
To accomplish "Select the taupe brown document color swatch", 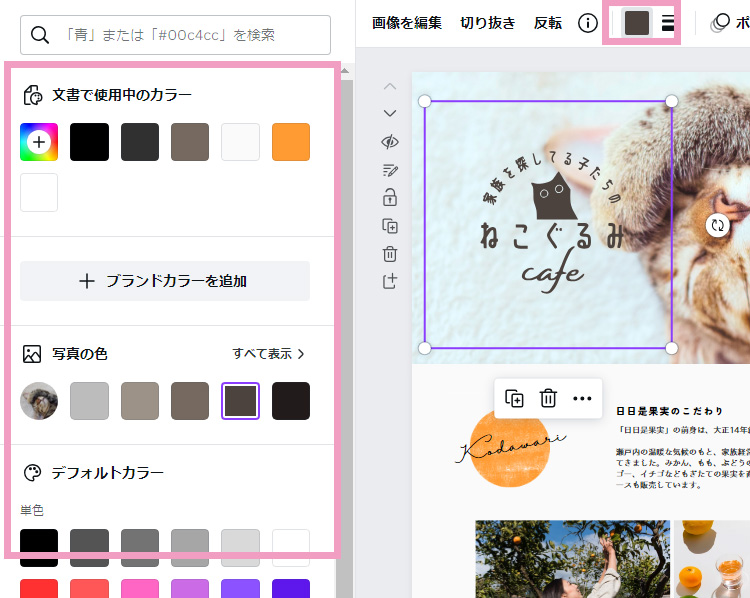I will (x=190, y=142).
